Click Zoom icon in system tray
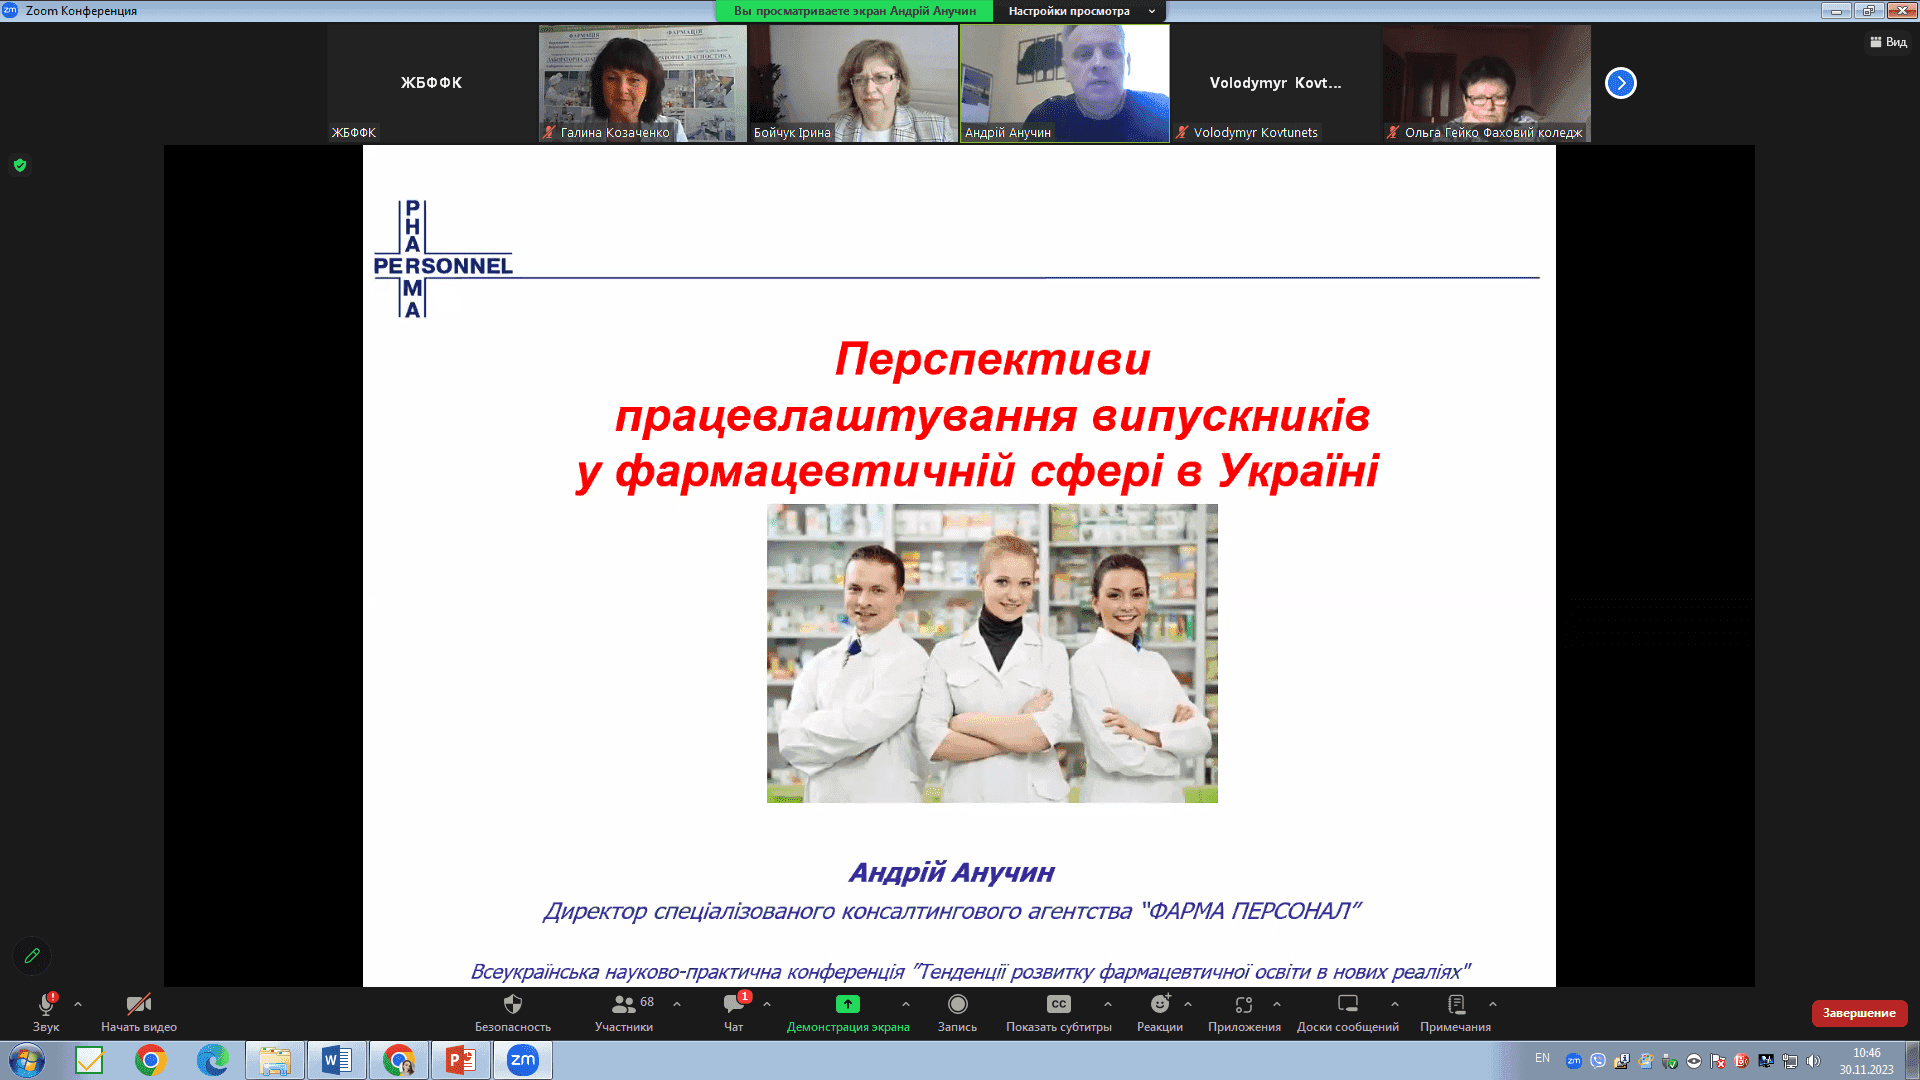The width and height of the screenshot is (1920, 1080). point(1574,1061)
